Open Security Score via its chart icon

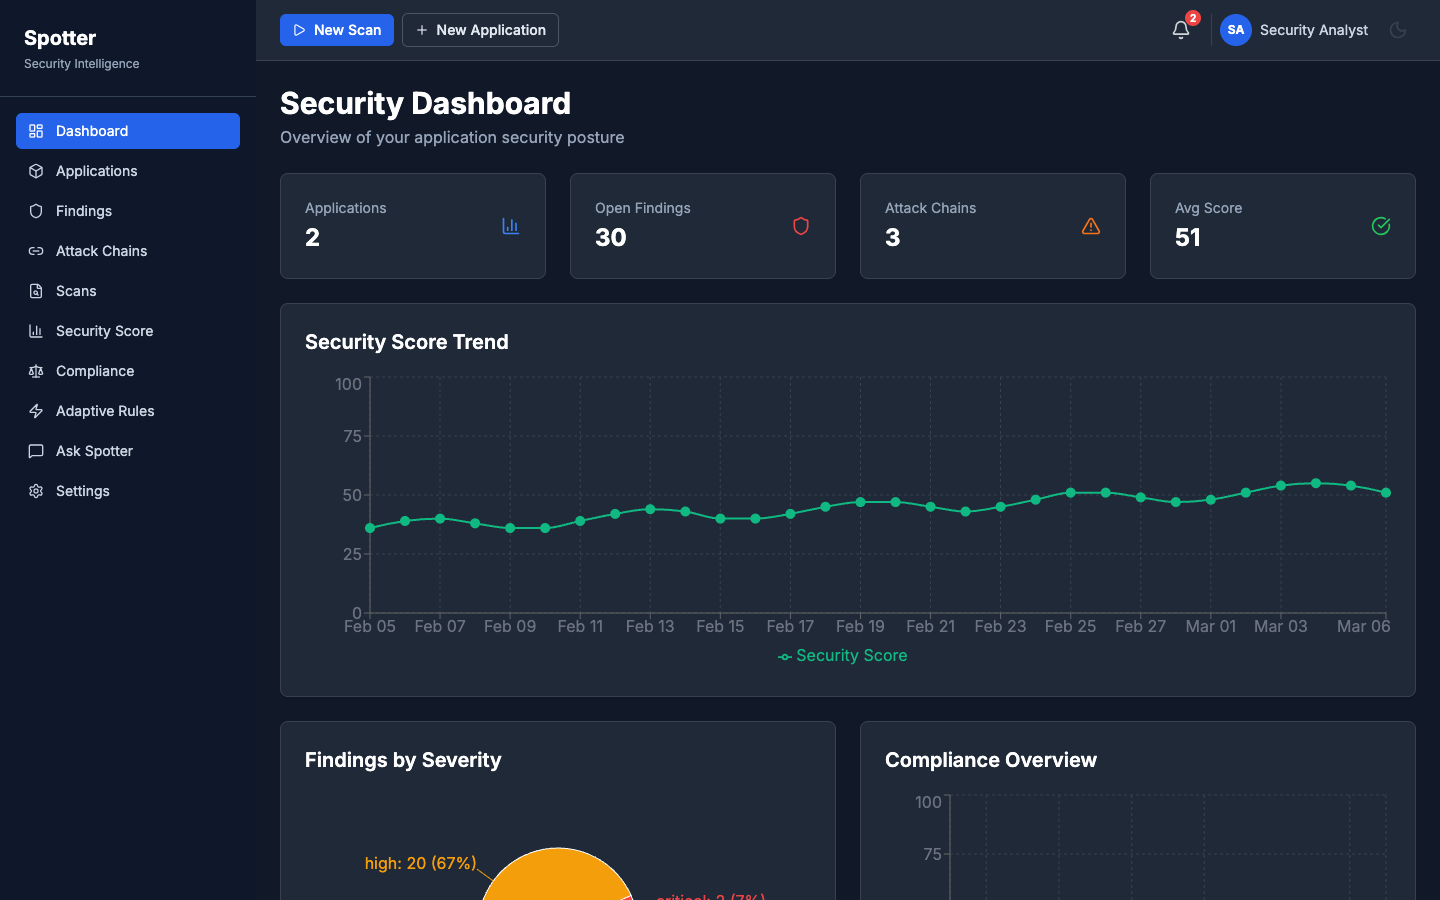coord(35,331)
